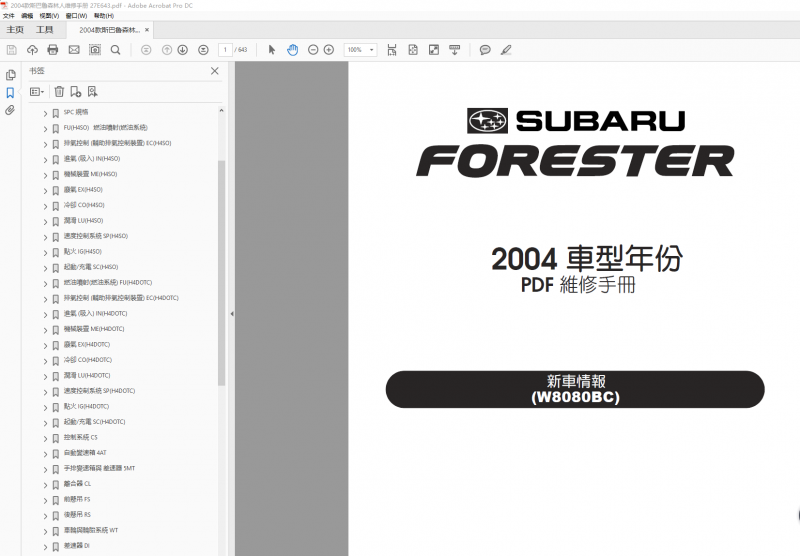Collapse the navigation pane side arrow
The width and height of the screenshot is (800, 556).
pyautogui.click(x=232, y=314)
